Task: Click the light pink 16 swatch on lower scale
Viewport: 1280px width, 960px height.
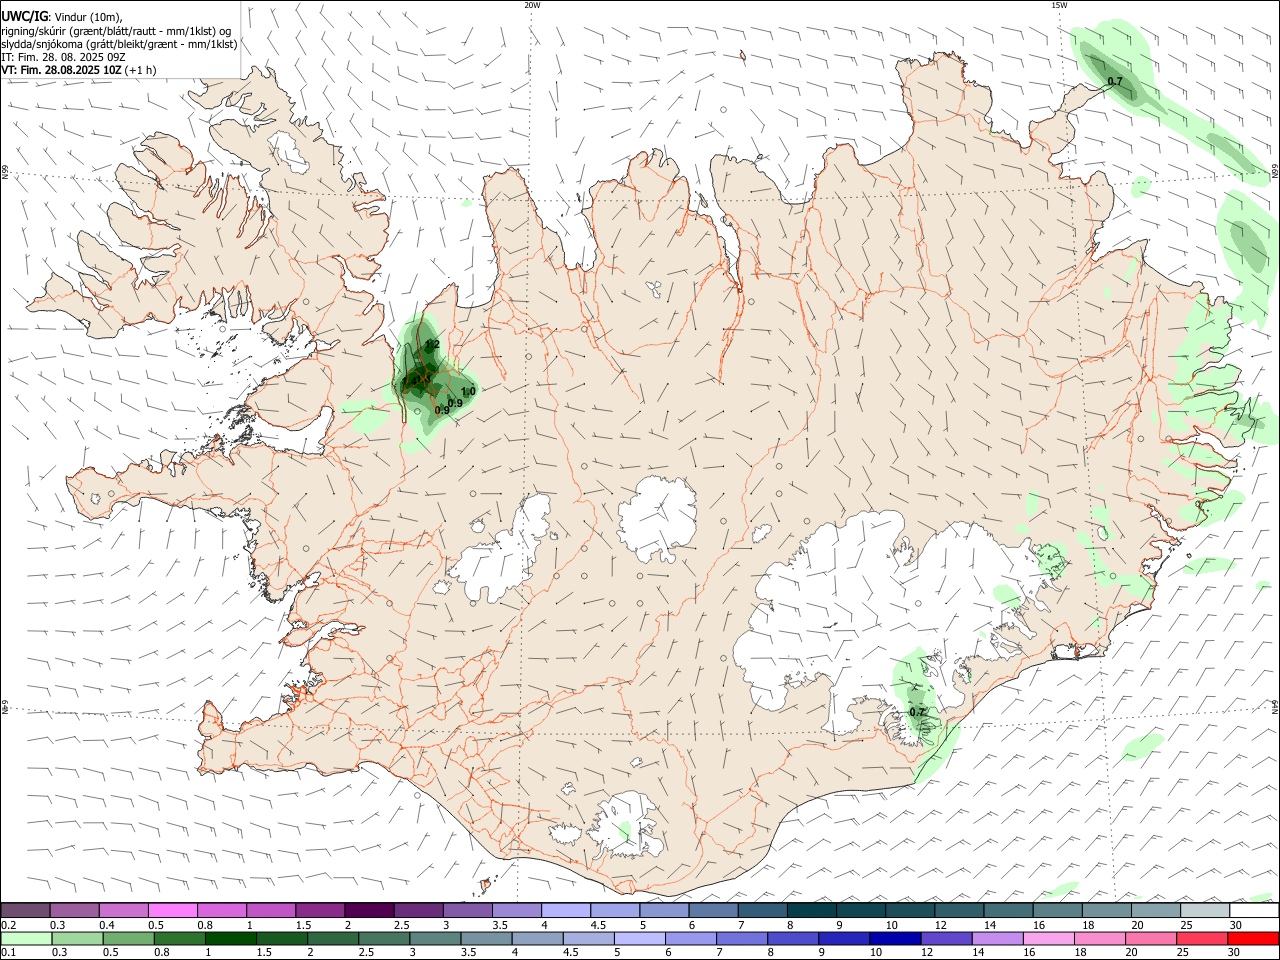Action: pyautogui.click(x=1047, y=938)
